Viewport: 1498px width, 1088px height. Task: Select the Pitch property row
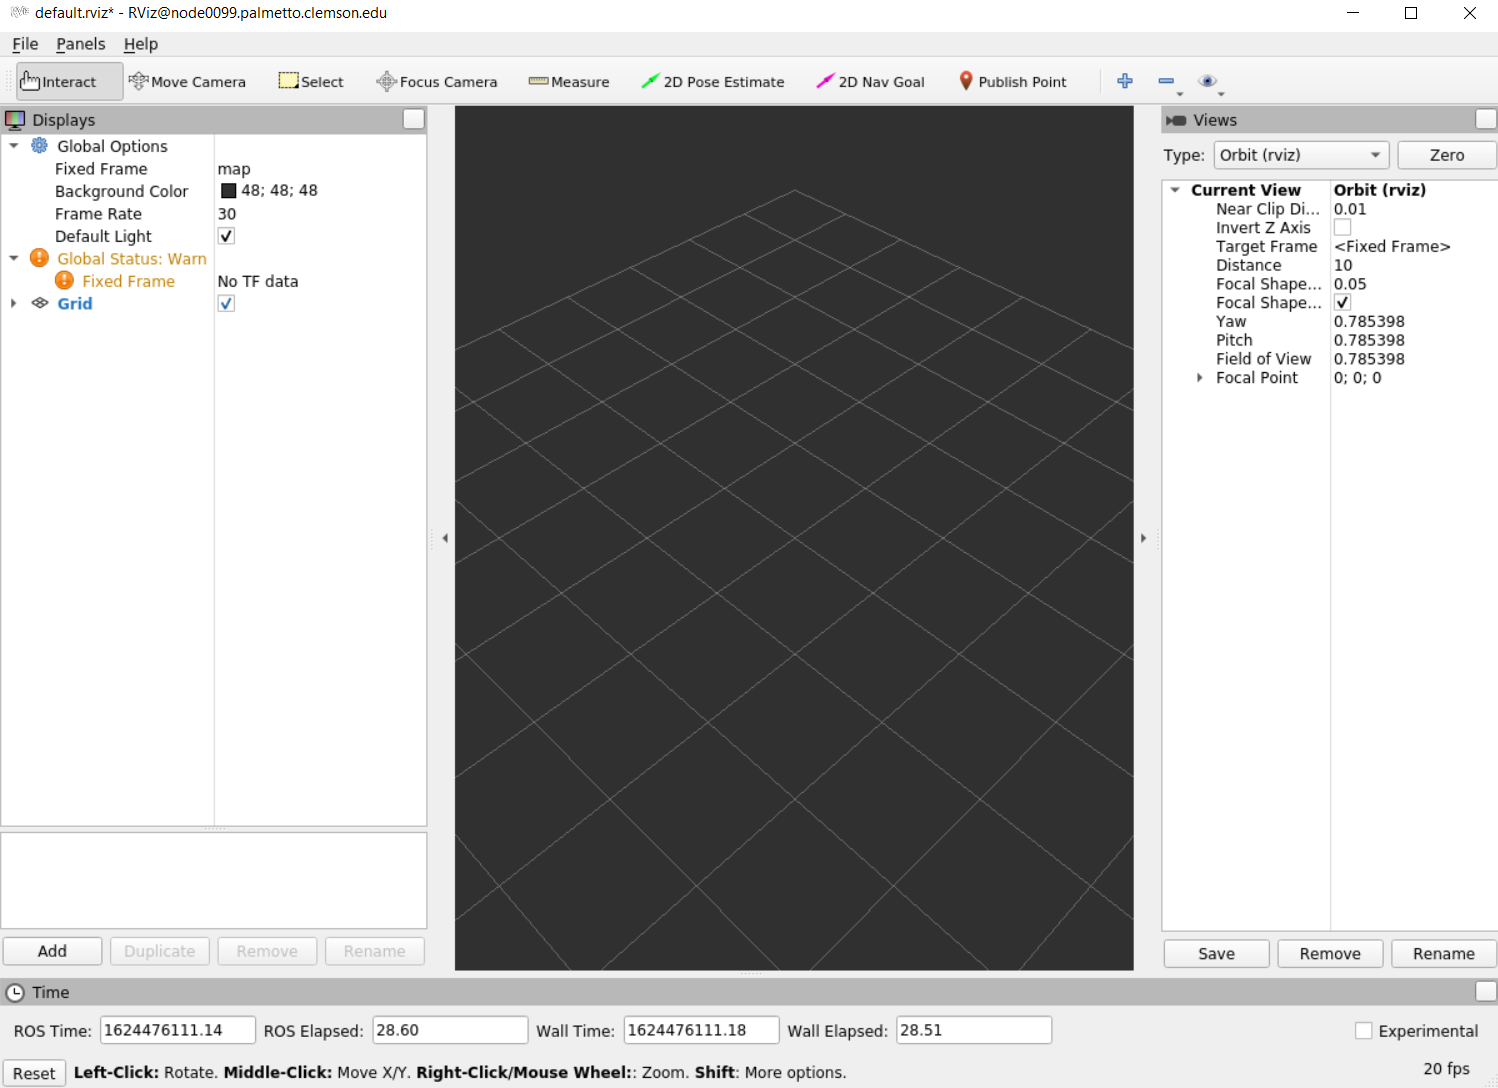1330,340
